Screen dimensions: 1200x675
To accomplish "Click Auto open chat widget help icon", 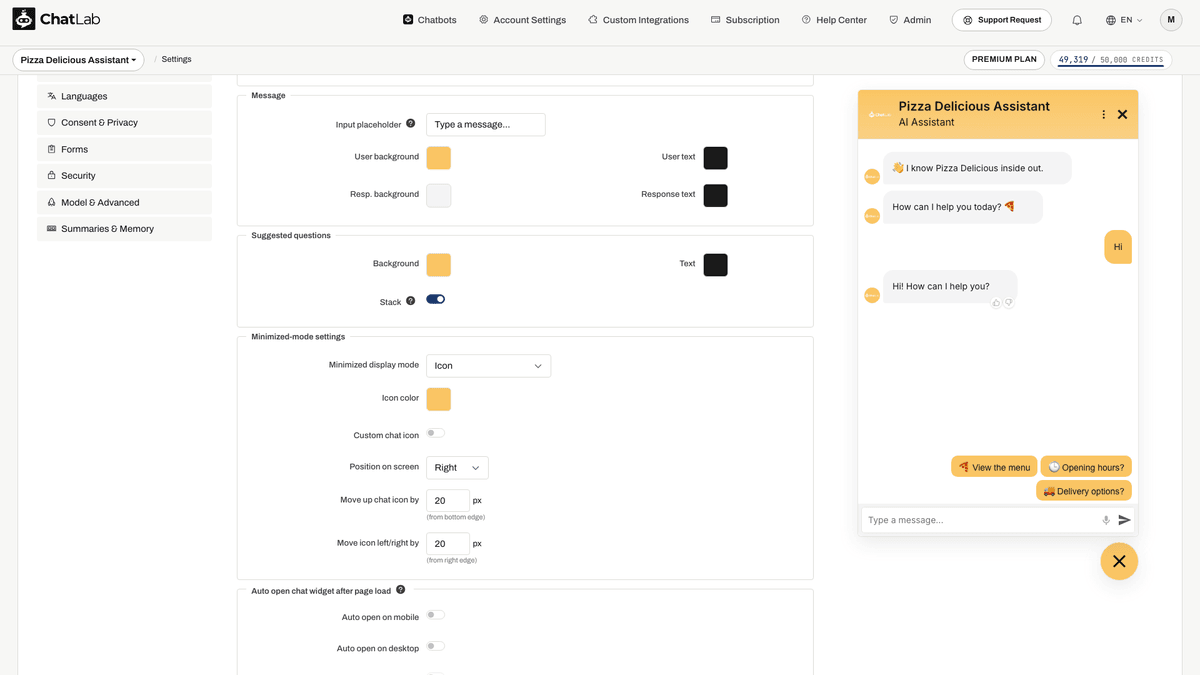I will 401,590.
